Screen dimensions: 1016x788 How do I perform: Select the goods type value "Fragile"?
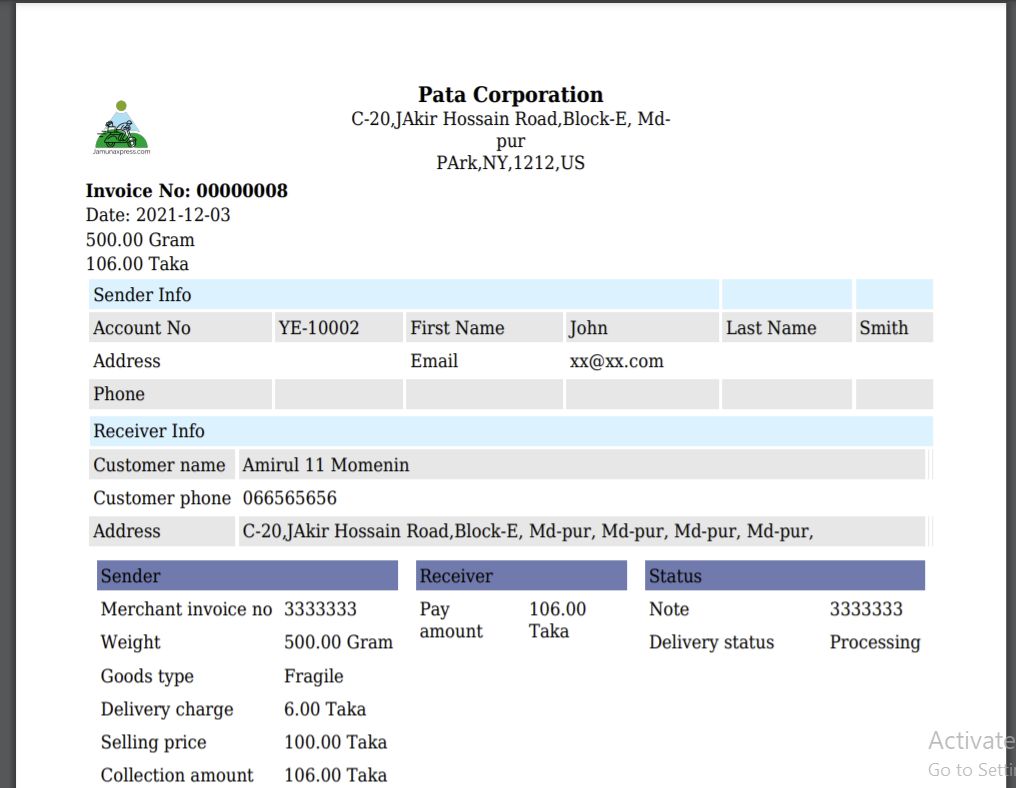(x=314, y=676)
